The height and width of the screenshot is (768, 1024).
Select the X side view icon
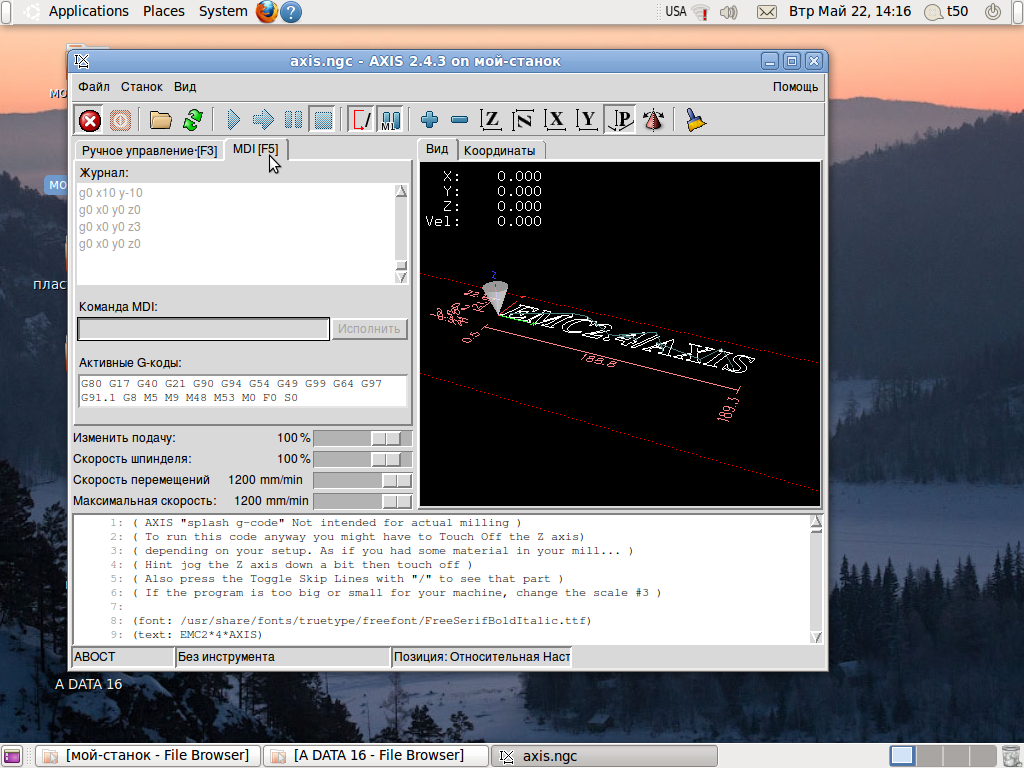556,121
